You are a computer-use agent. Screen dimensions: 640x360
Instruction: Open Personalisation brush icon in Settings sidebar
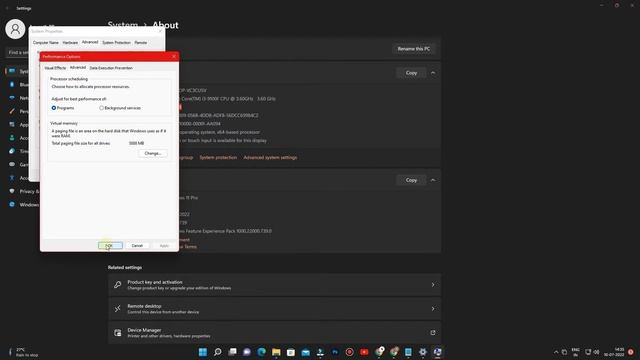[x=12, y=111]
